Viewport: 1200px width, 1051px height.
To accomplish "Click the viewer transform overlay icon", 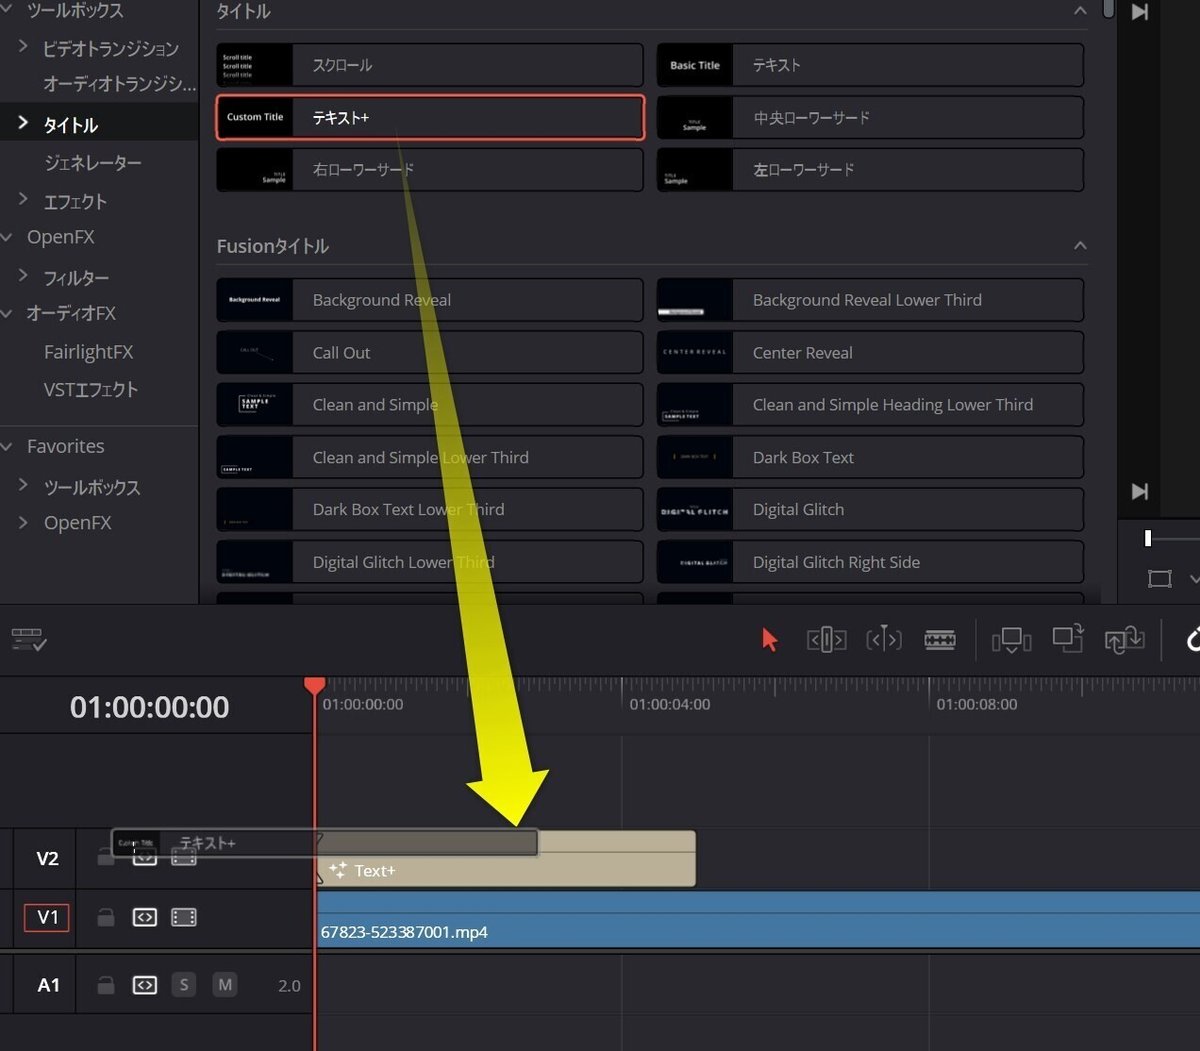I will click(x=1160, y=578).
